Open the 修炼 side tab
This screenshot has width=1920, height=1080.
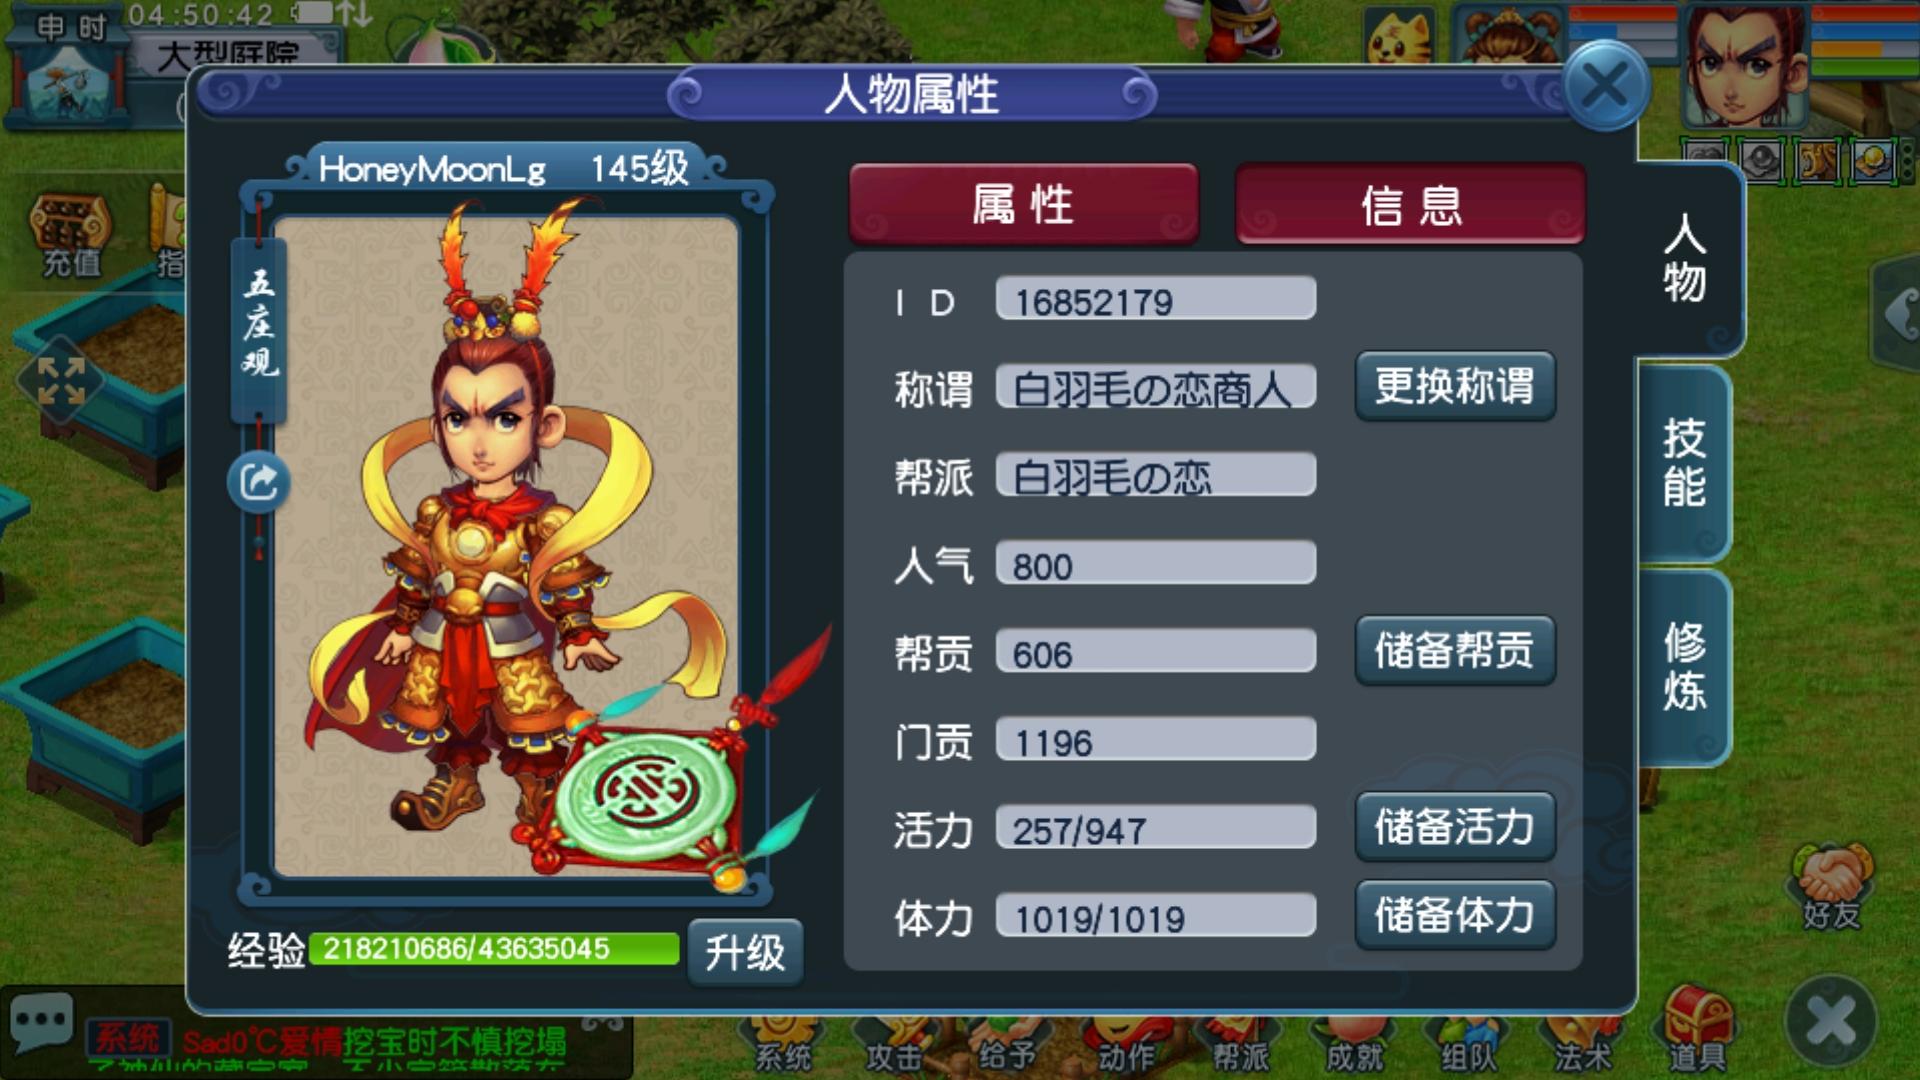point(1685,667)
